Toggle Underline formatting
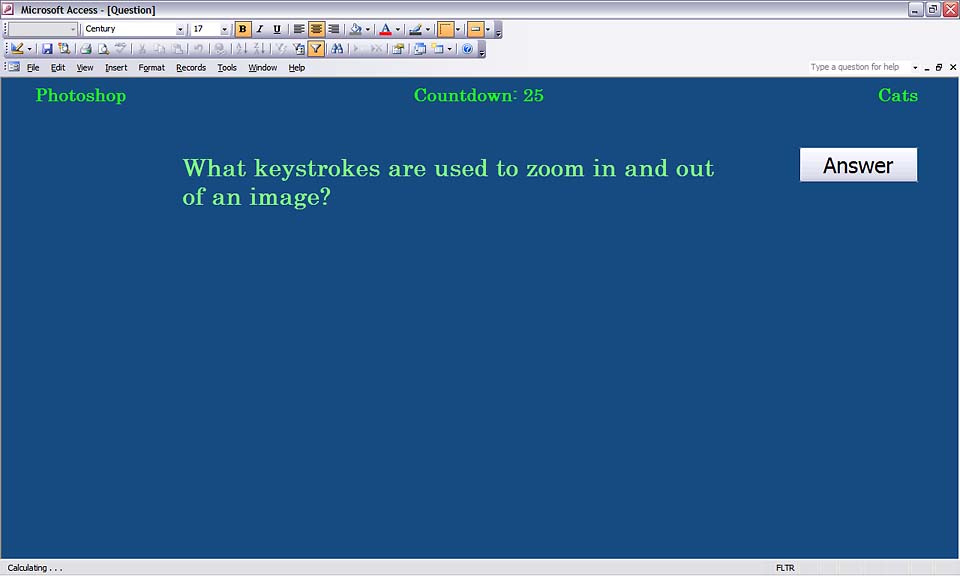This screenshot has width=960, height=576. [277, 29]
